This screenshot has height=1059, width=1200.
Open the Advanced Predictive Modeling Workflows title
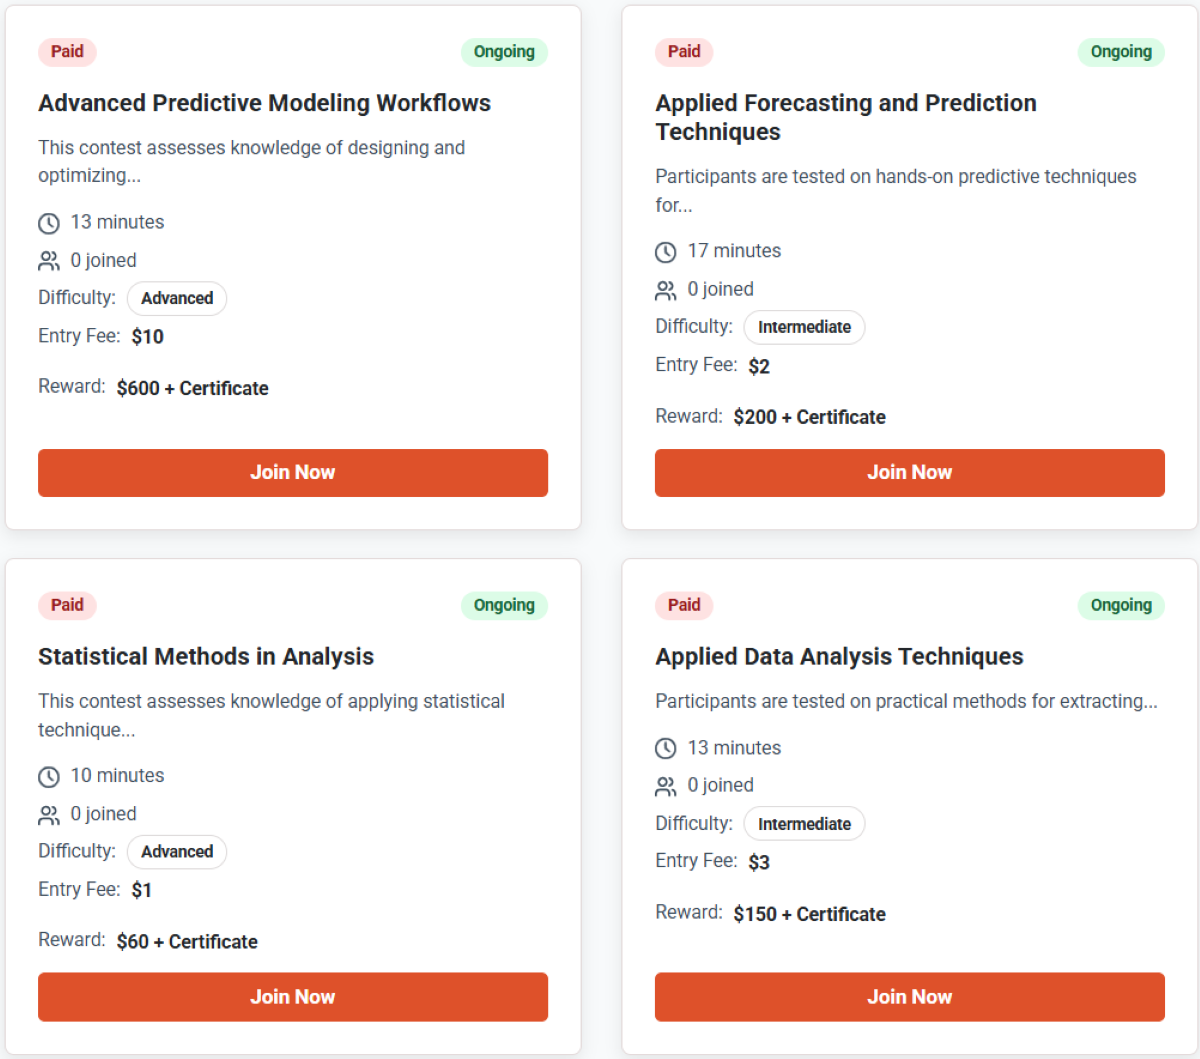265,103
